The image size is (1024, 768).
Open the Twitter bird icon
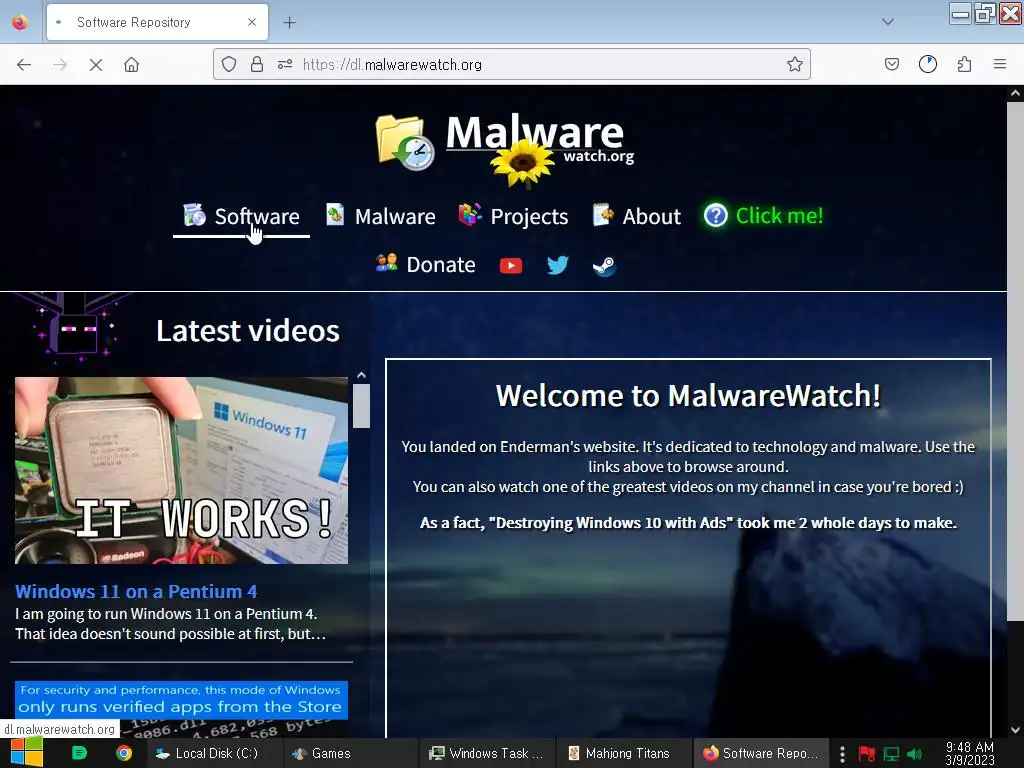[557, 265]
